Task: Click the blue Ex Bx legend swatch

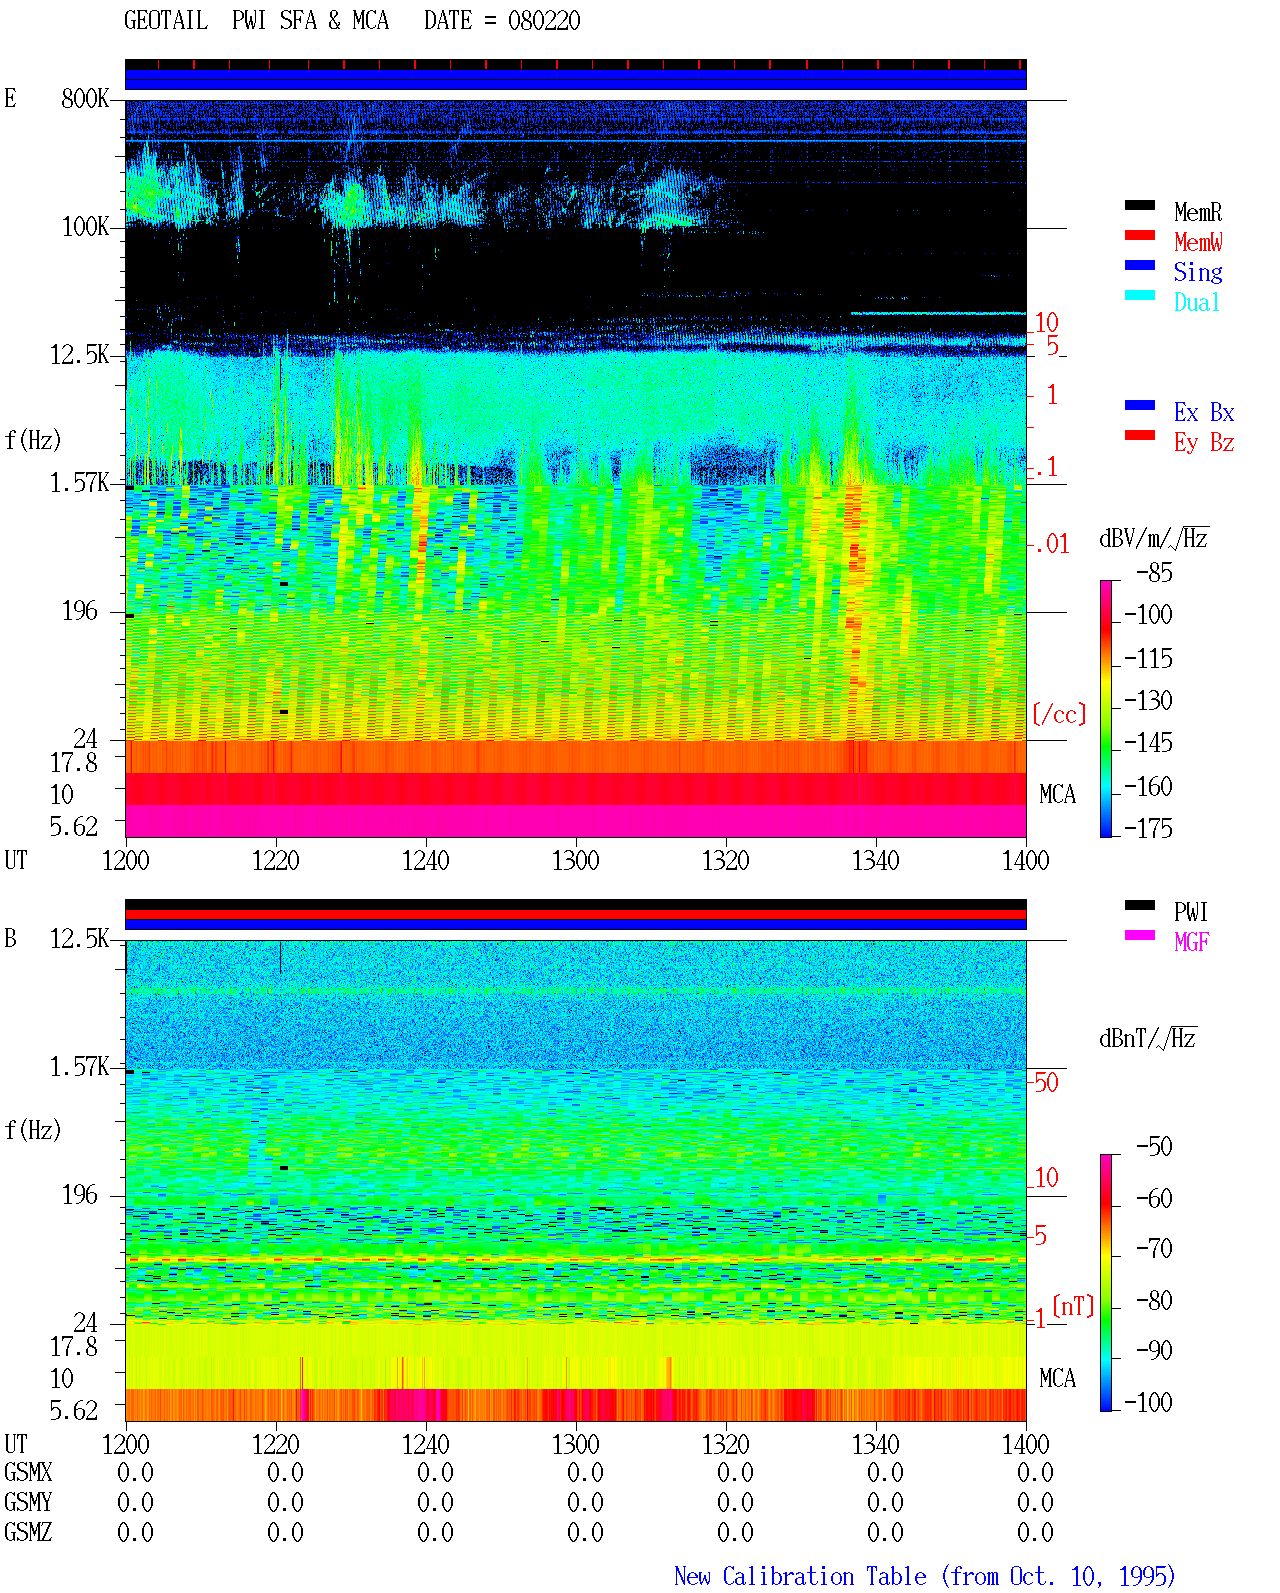Action: point(1140,406)
